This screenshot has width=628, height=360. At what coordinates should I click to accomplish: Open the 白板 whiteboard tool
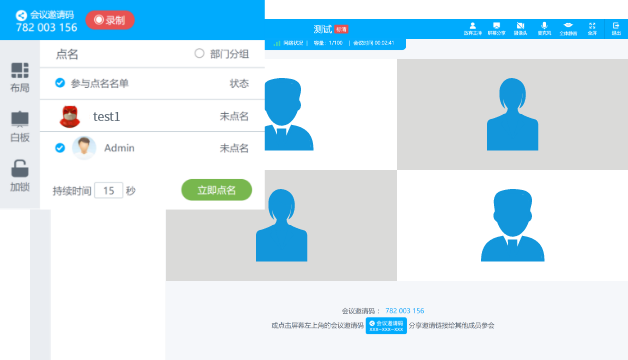pos(20,127)
